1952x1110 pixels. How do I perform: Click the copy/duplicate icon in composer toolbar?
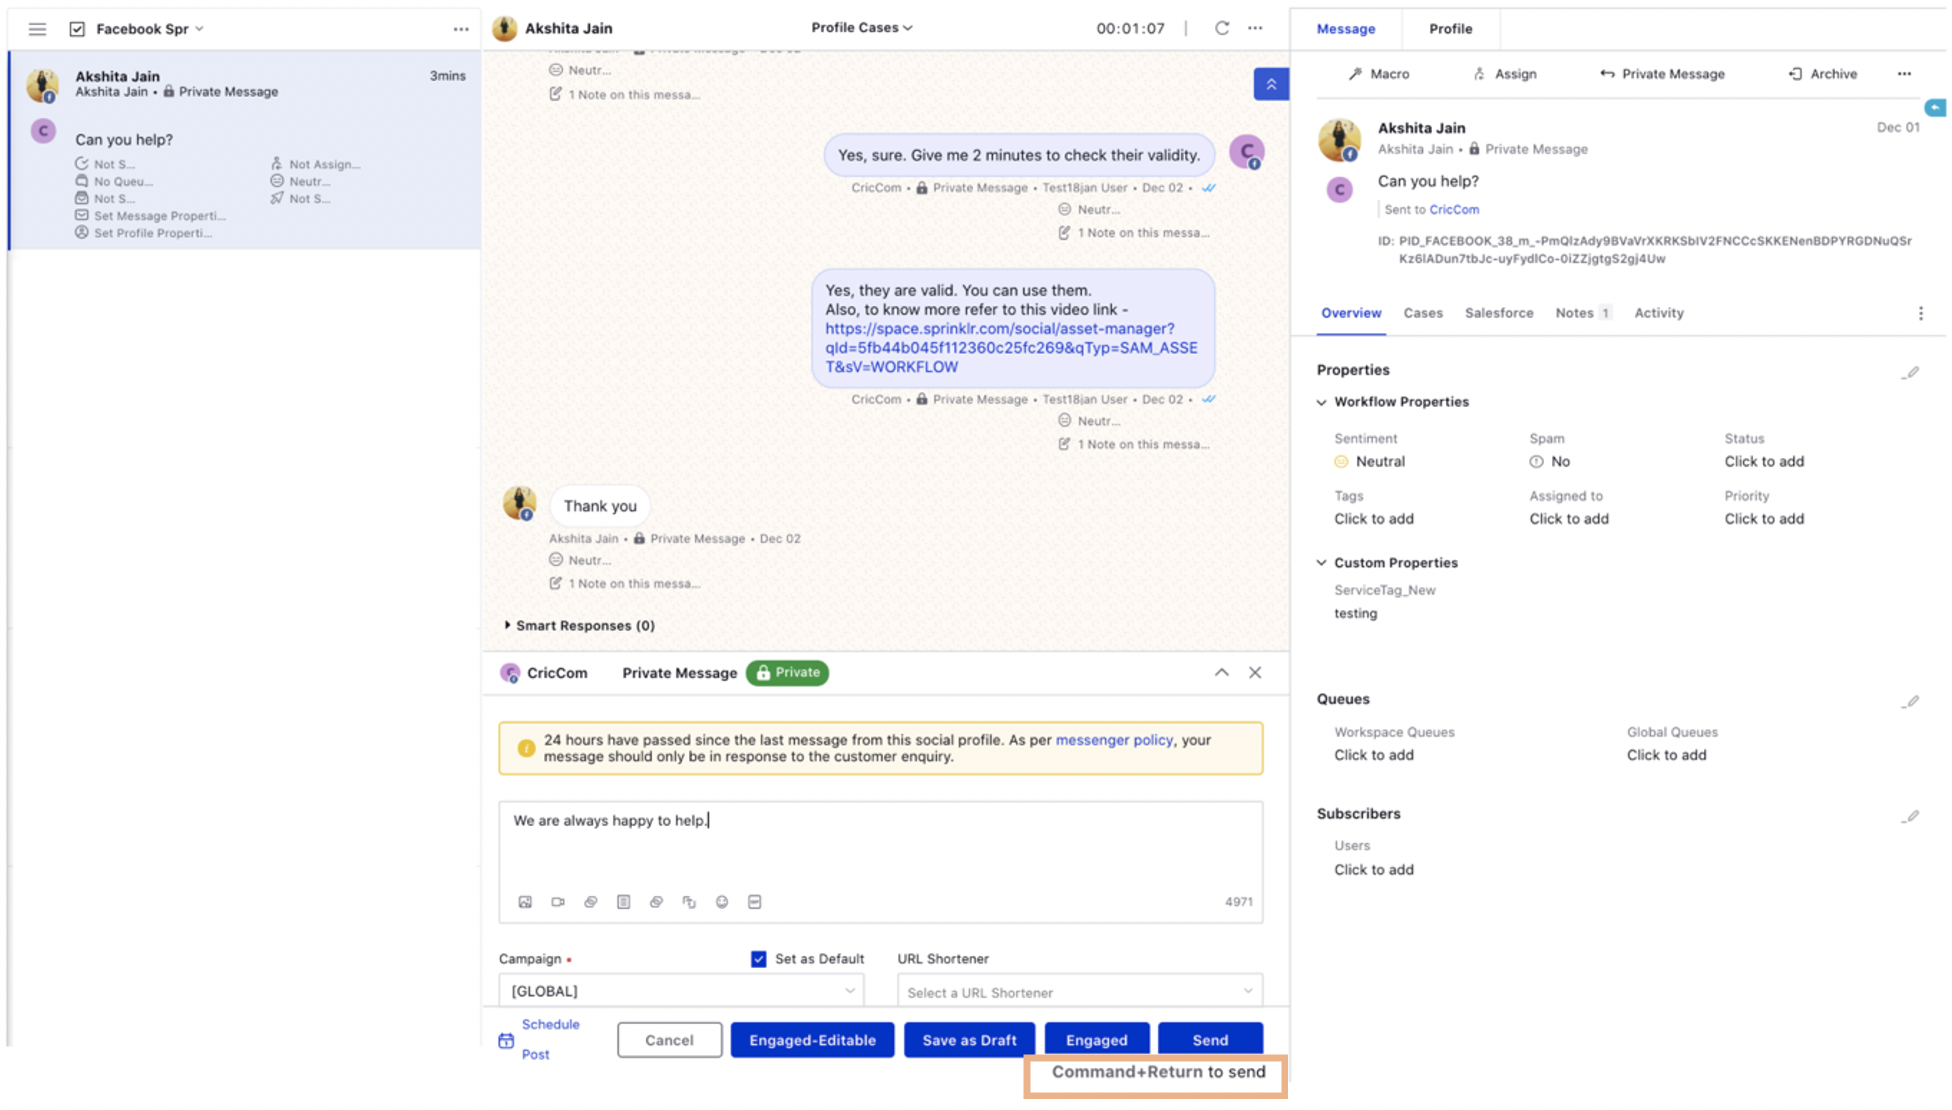tap(689, 902)
